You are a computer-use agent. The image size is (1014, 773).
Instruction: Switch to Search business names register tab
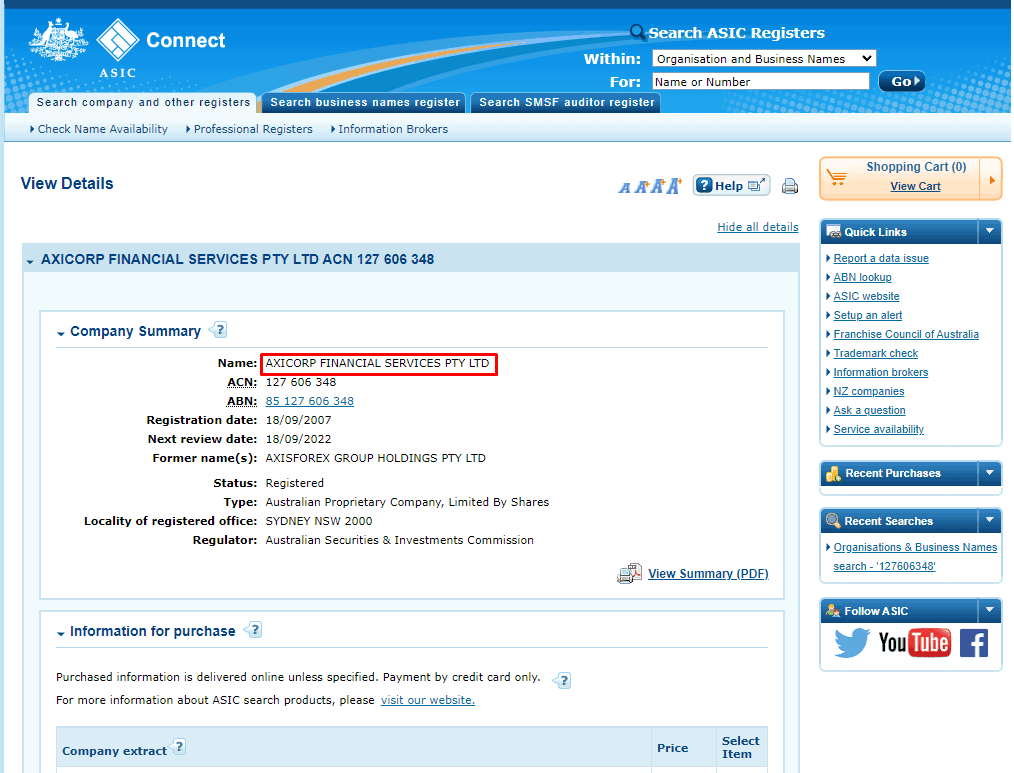pos(365,102)
